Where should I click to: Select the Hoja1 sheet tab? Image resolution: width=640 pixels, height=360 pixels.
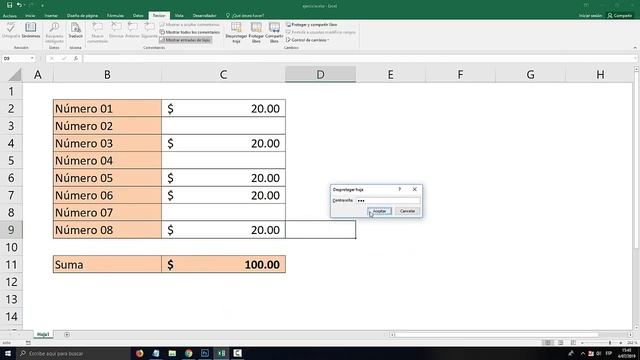tap(43, 335)
